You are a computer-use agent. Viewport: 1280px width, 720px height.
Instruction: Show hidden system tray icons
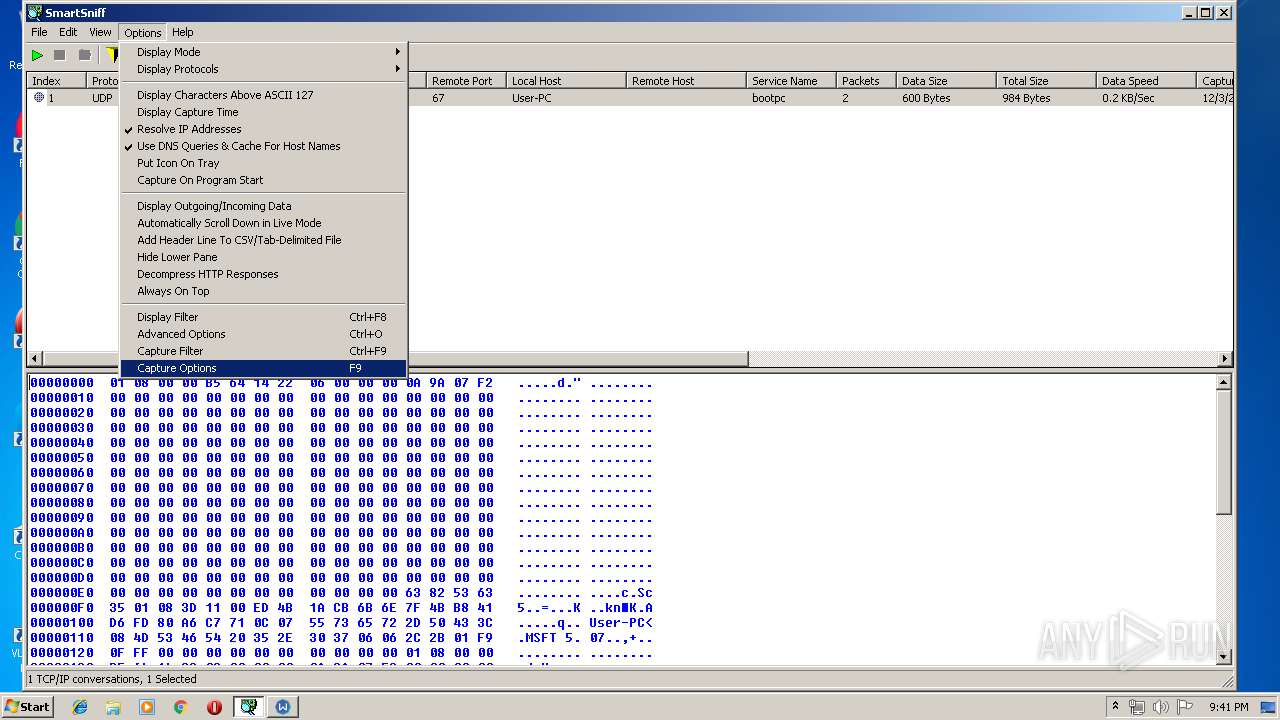coord(1116,707)
